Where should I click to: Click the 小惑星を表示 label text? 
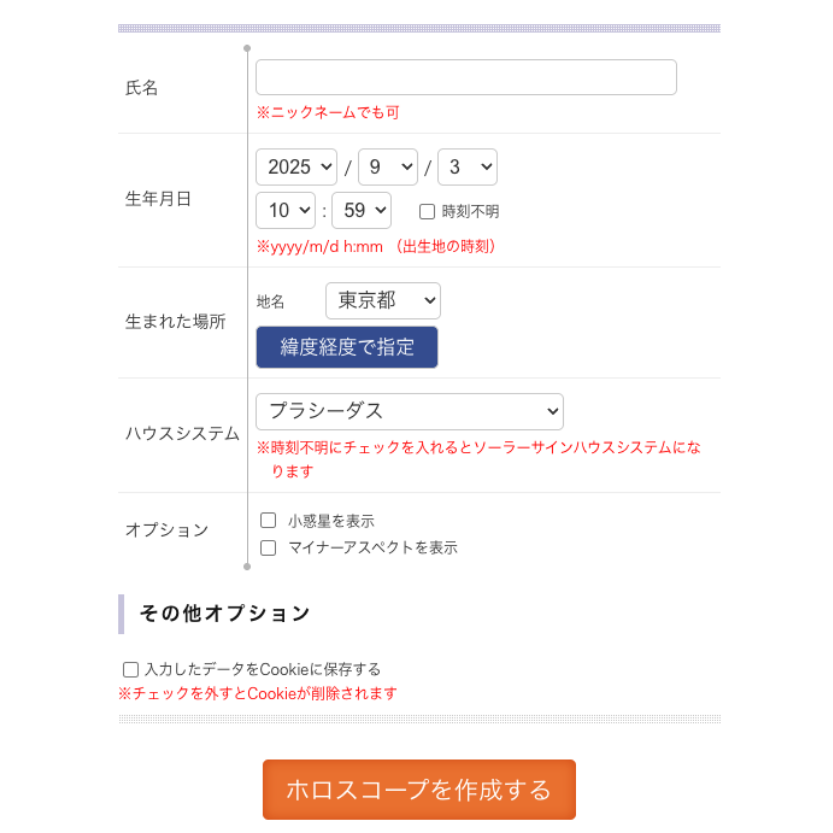(x=332, y=521)
